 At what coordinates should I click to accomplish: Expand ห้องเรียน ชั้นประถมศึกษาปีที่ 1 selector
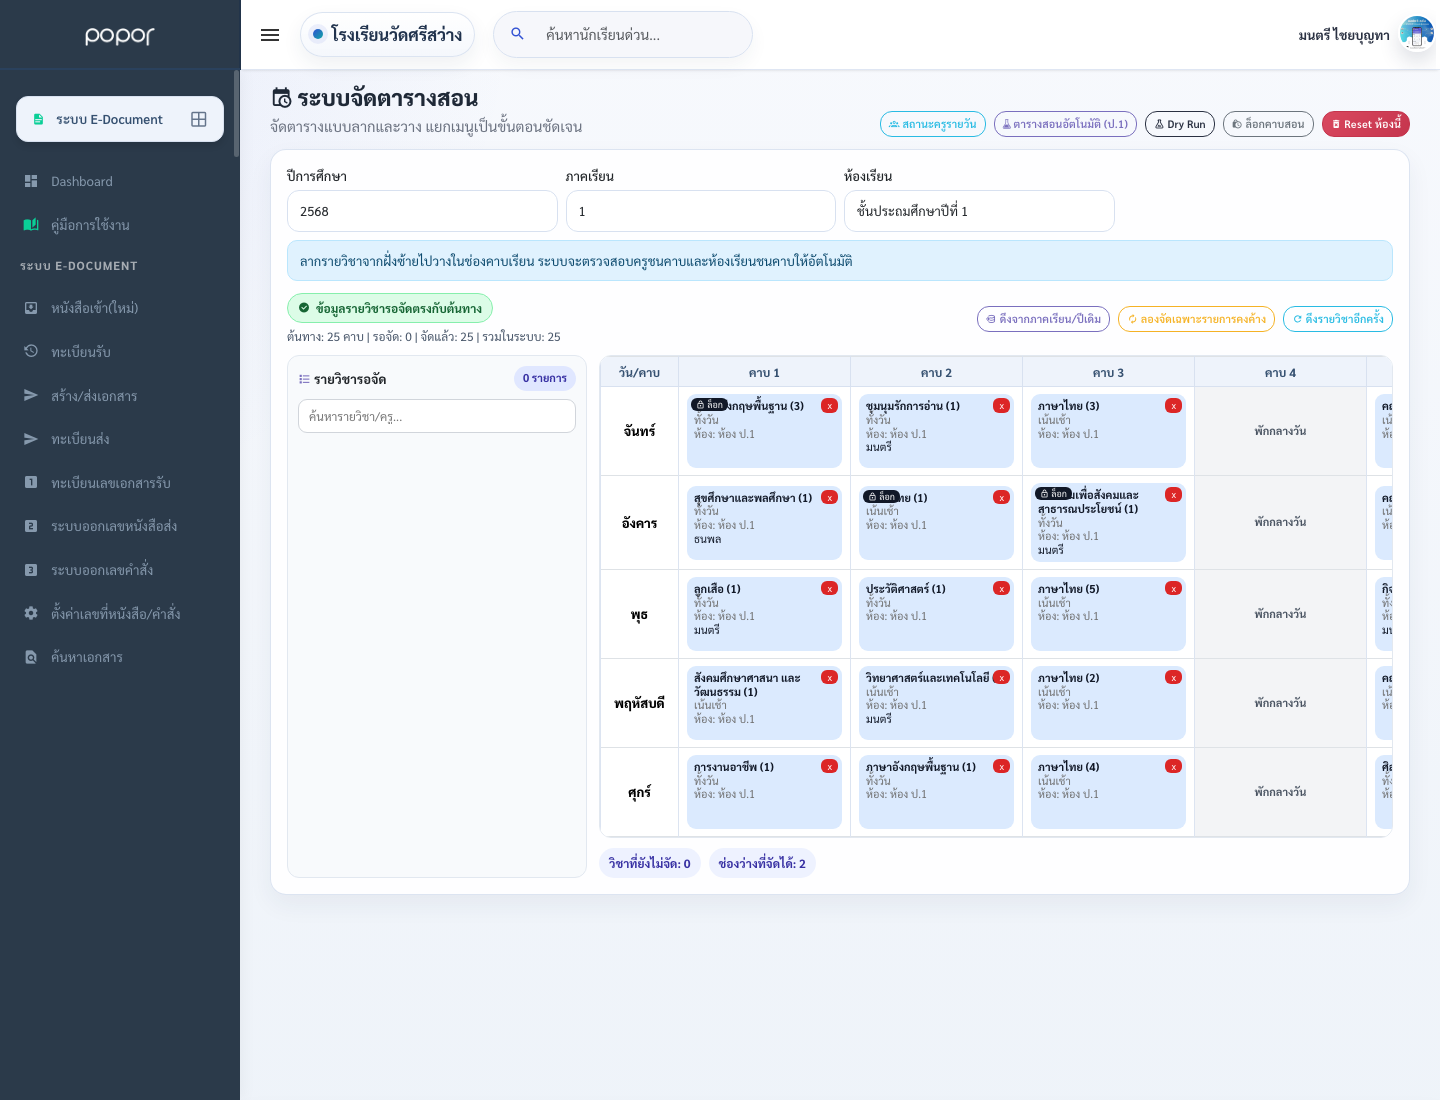pos(979,211)
